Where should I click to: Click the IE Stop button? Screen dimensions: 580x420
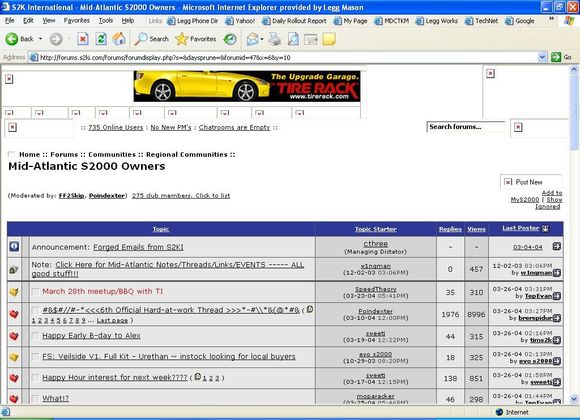click(x=83, y=39)
